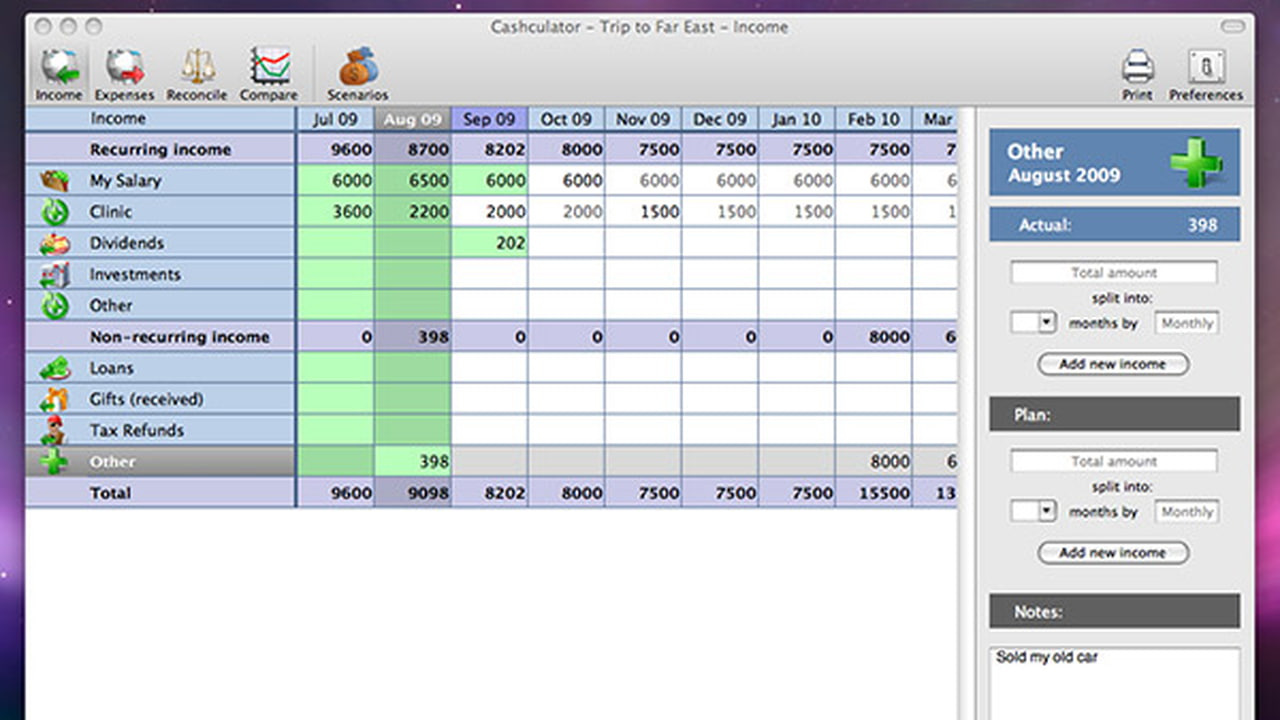Click Clinic 3600 cell for Jul 09
This screenshot has height=720, width=1280.
coord(335,212)
